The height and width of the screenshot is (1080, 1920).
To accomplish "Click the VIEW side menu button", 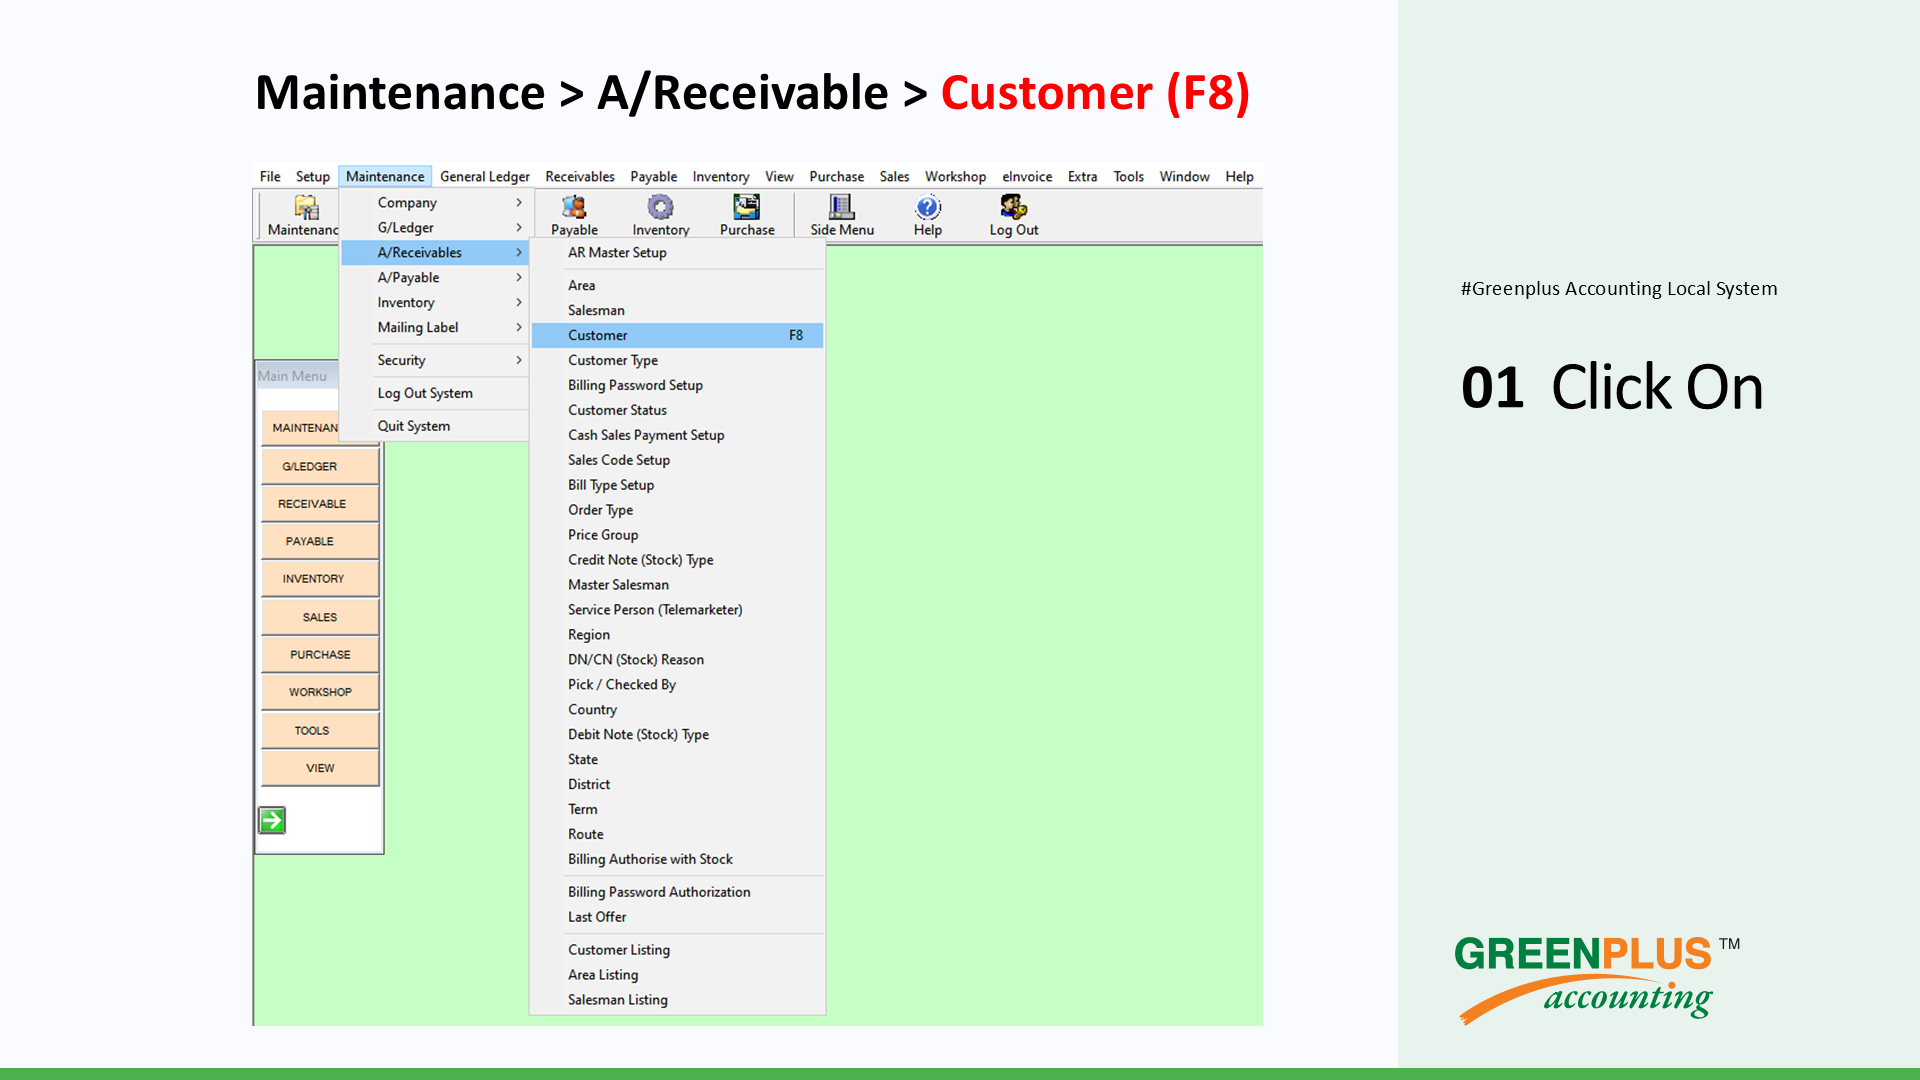I will 320,768.
